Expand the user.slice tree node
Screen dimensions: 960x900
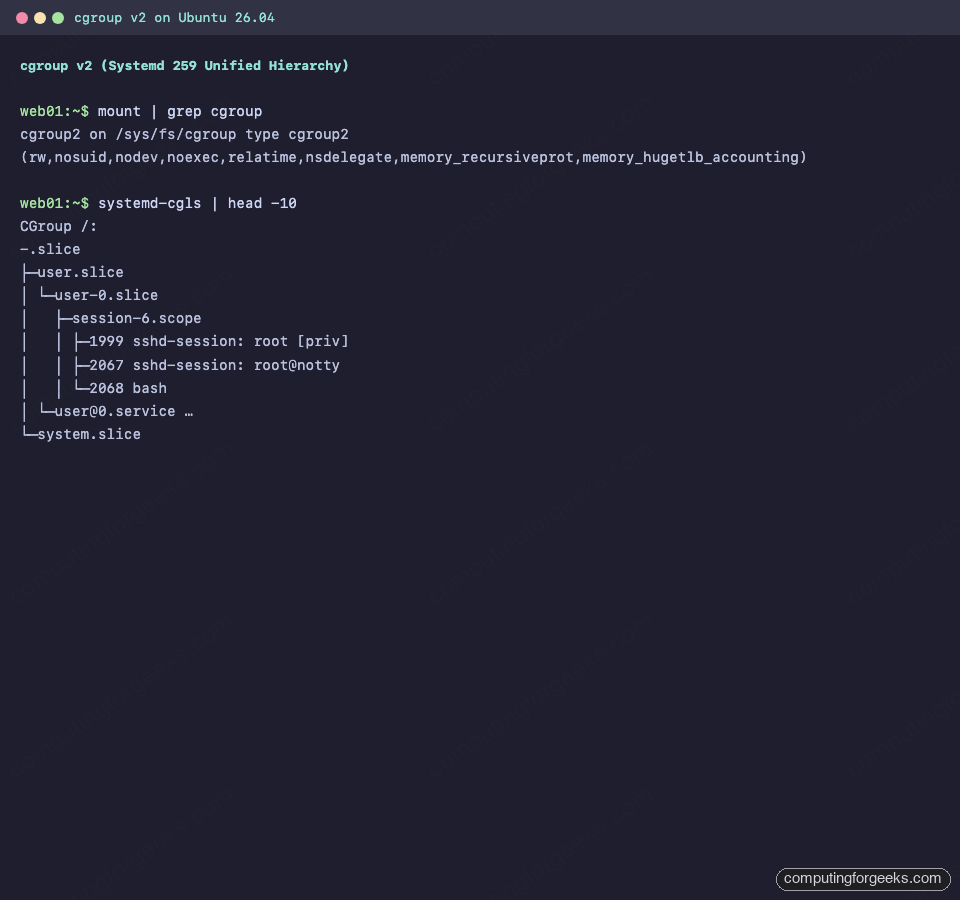(x=80, y=272)
